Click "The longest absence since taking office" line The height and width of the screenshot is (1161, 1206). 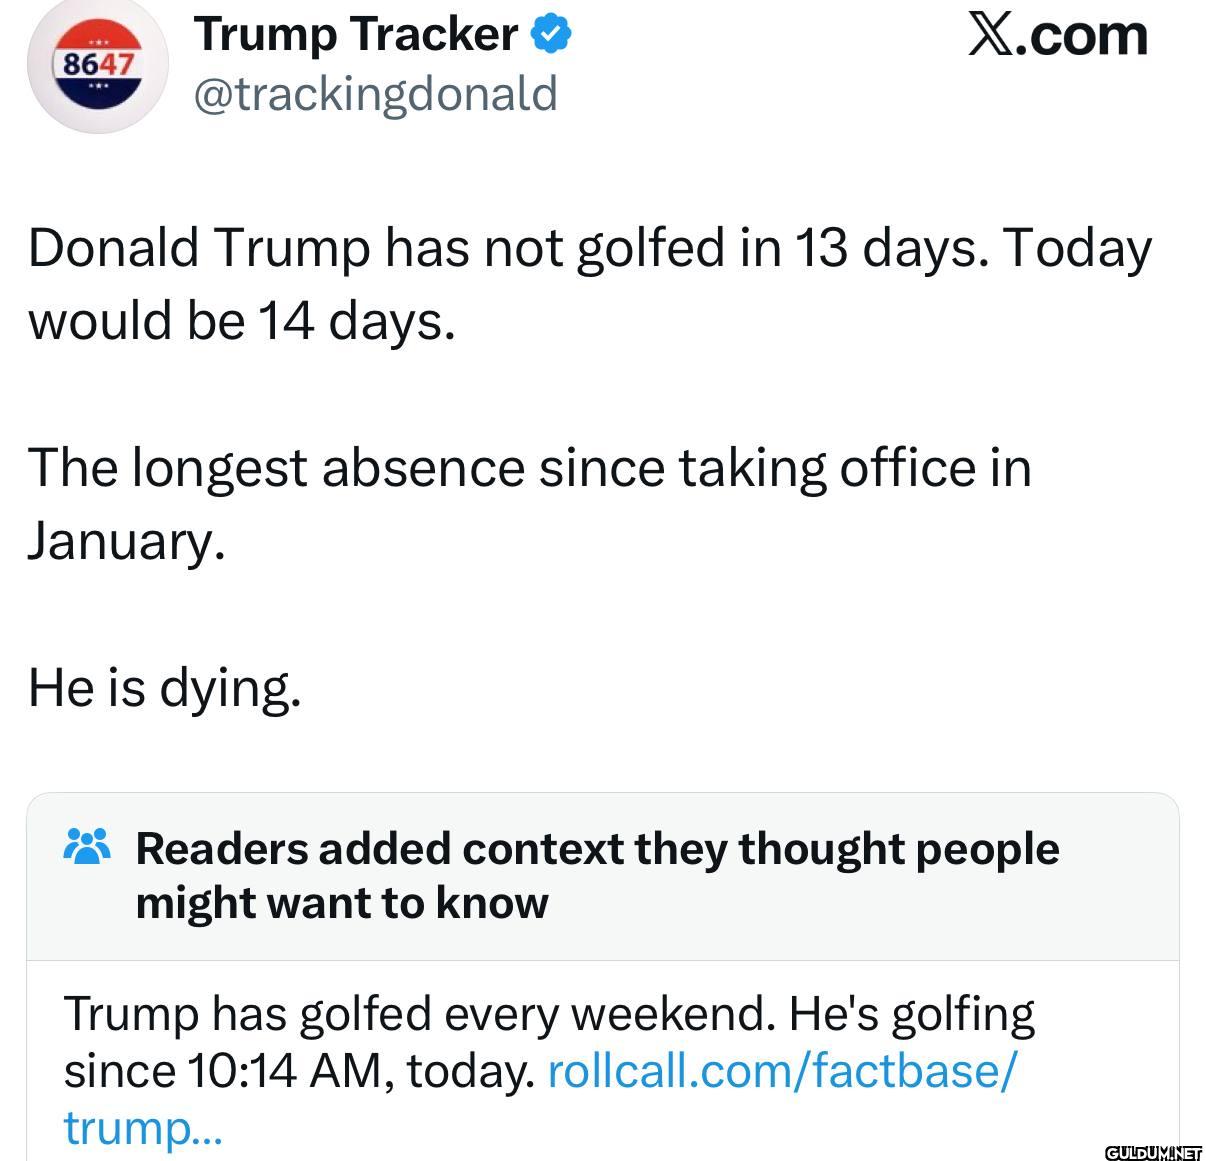click(x=529, y=468)
